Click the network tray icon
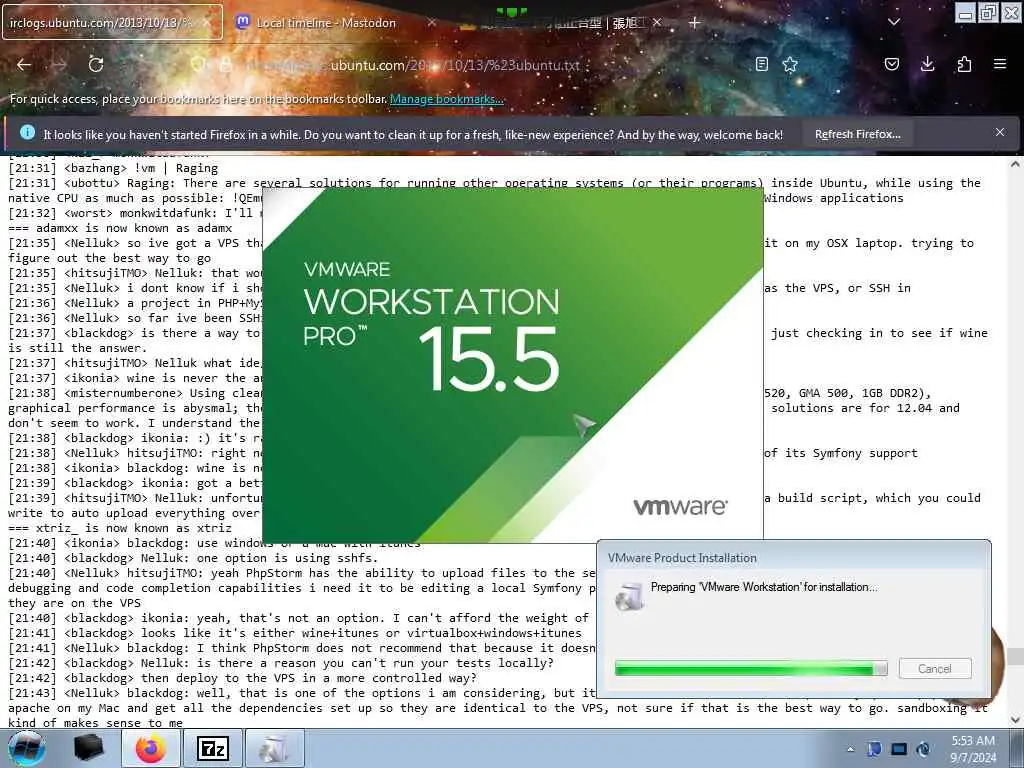The image size is (1024, 768). [x=874, y=749]
